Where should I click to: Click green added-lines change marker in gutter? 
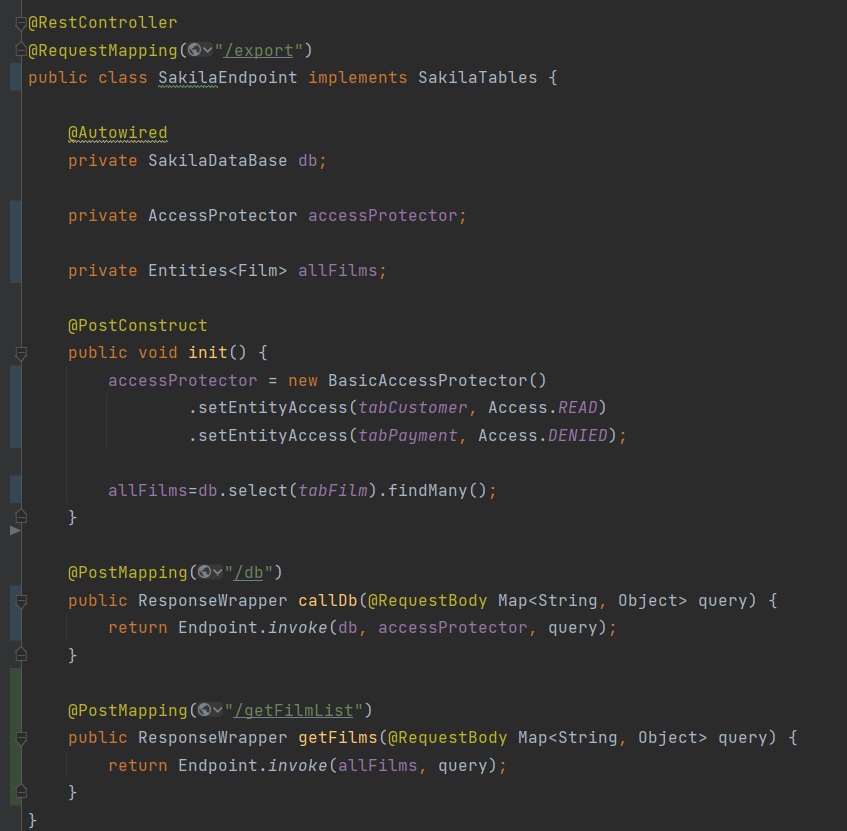click(x=16, y=737)
